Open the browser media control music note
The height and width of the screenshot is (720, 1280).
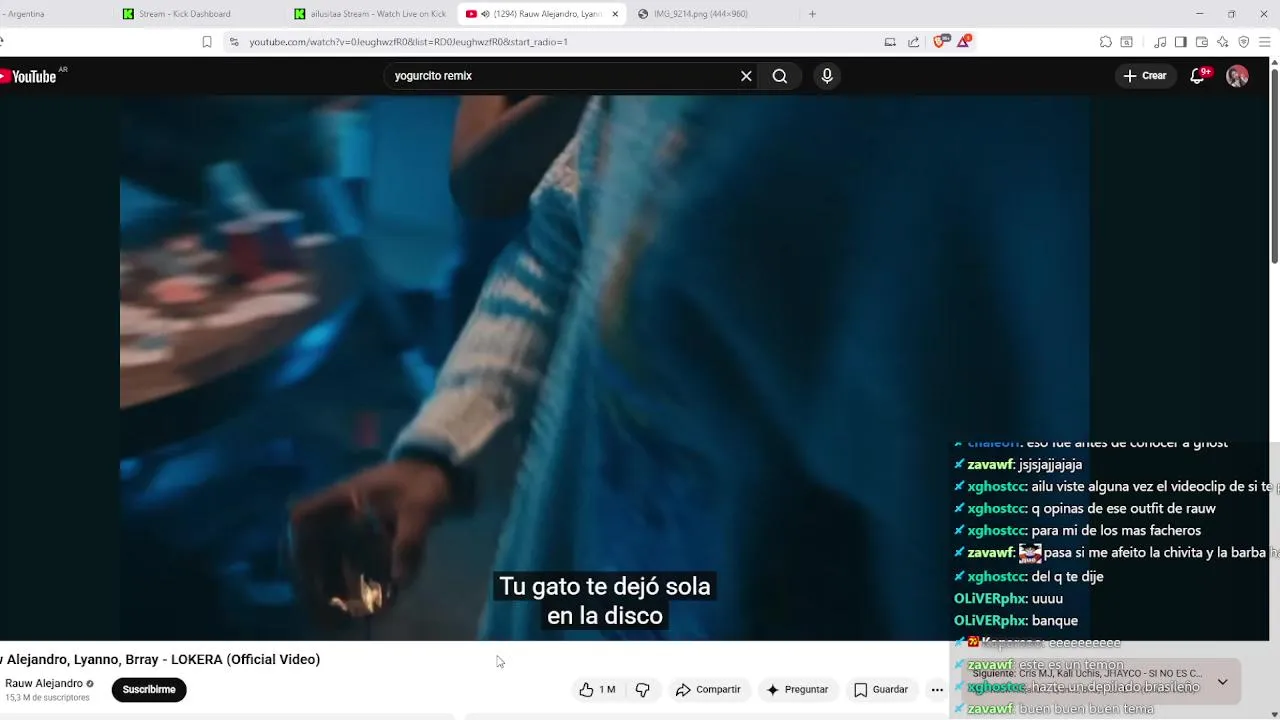(1160, 42)
